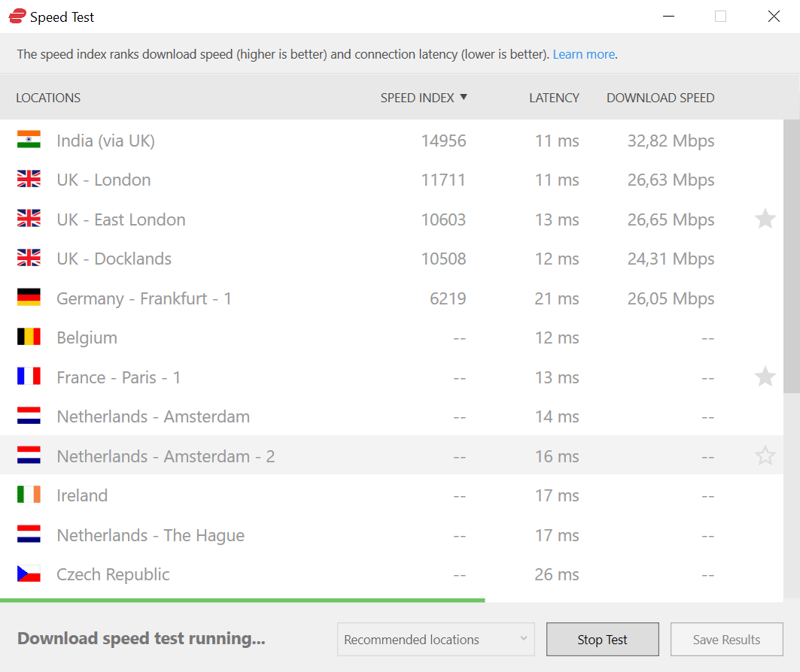Select the Czech Republic location name
Screen dimensions: 800x672
[x=113, y=575]
